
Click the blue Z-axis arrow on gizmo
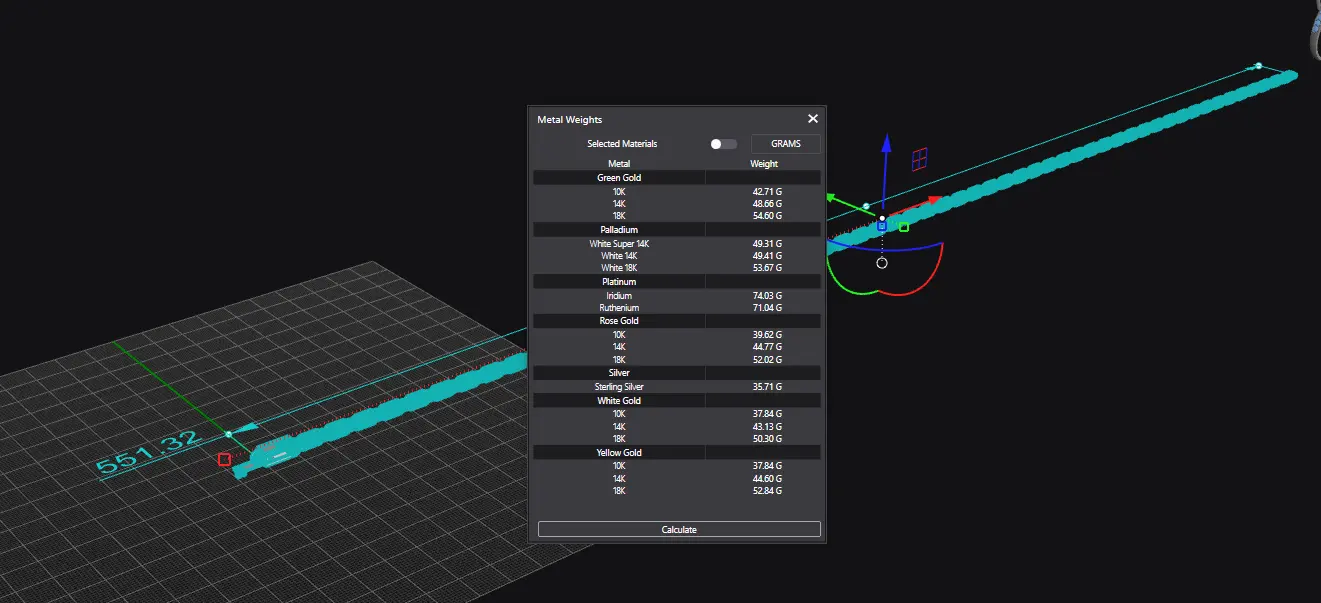[x=885, y=144]
